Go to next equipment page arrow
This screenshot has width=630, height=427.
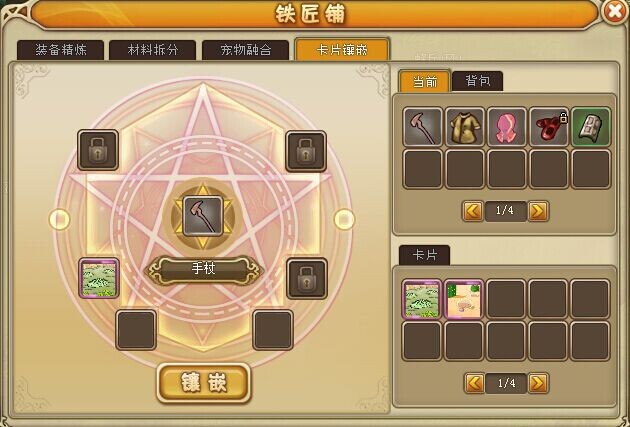pos(538,211)
